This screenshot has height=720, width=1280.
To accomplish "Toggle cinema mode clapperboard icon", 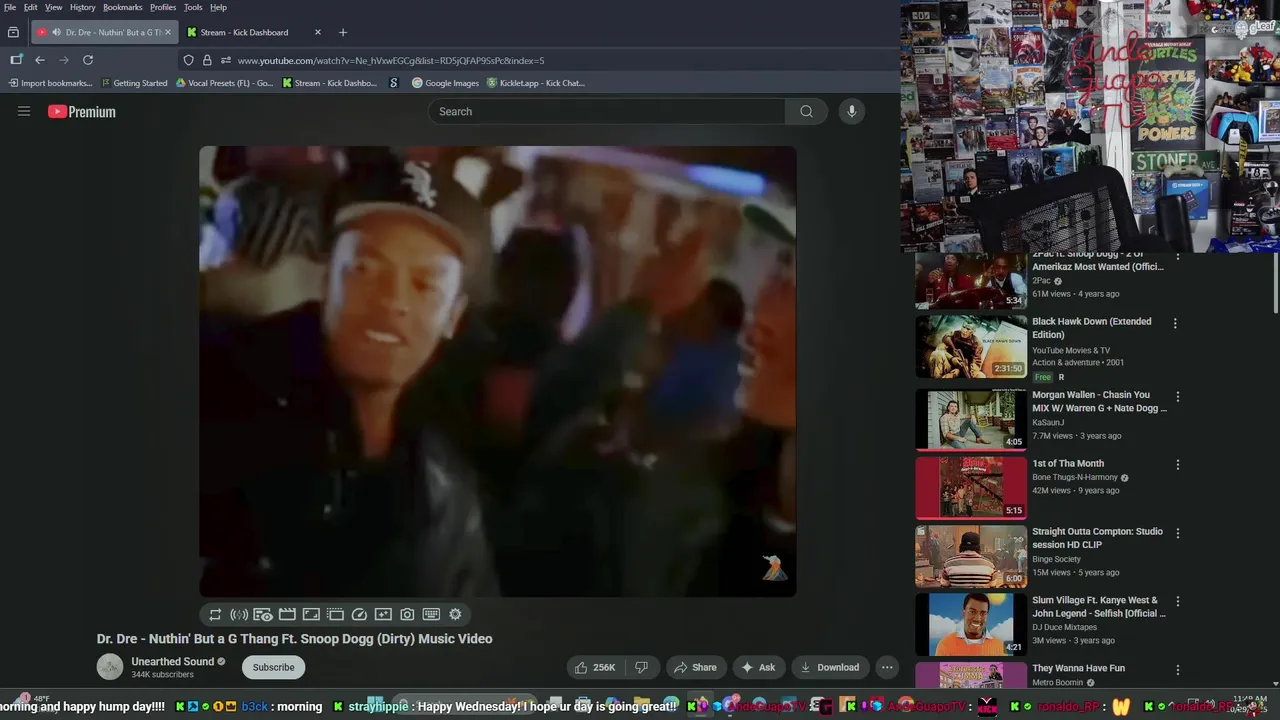I will pos(287,614).
